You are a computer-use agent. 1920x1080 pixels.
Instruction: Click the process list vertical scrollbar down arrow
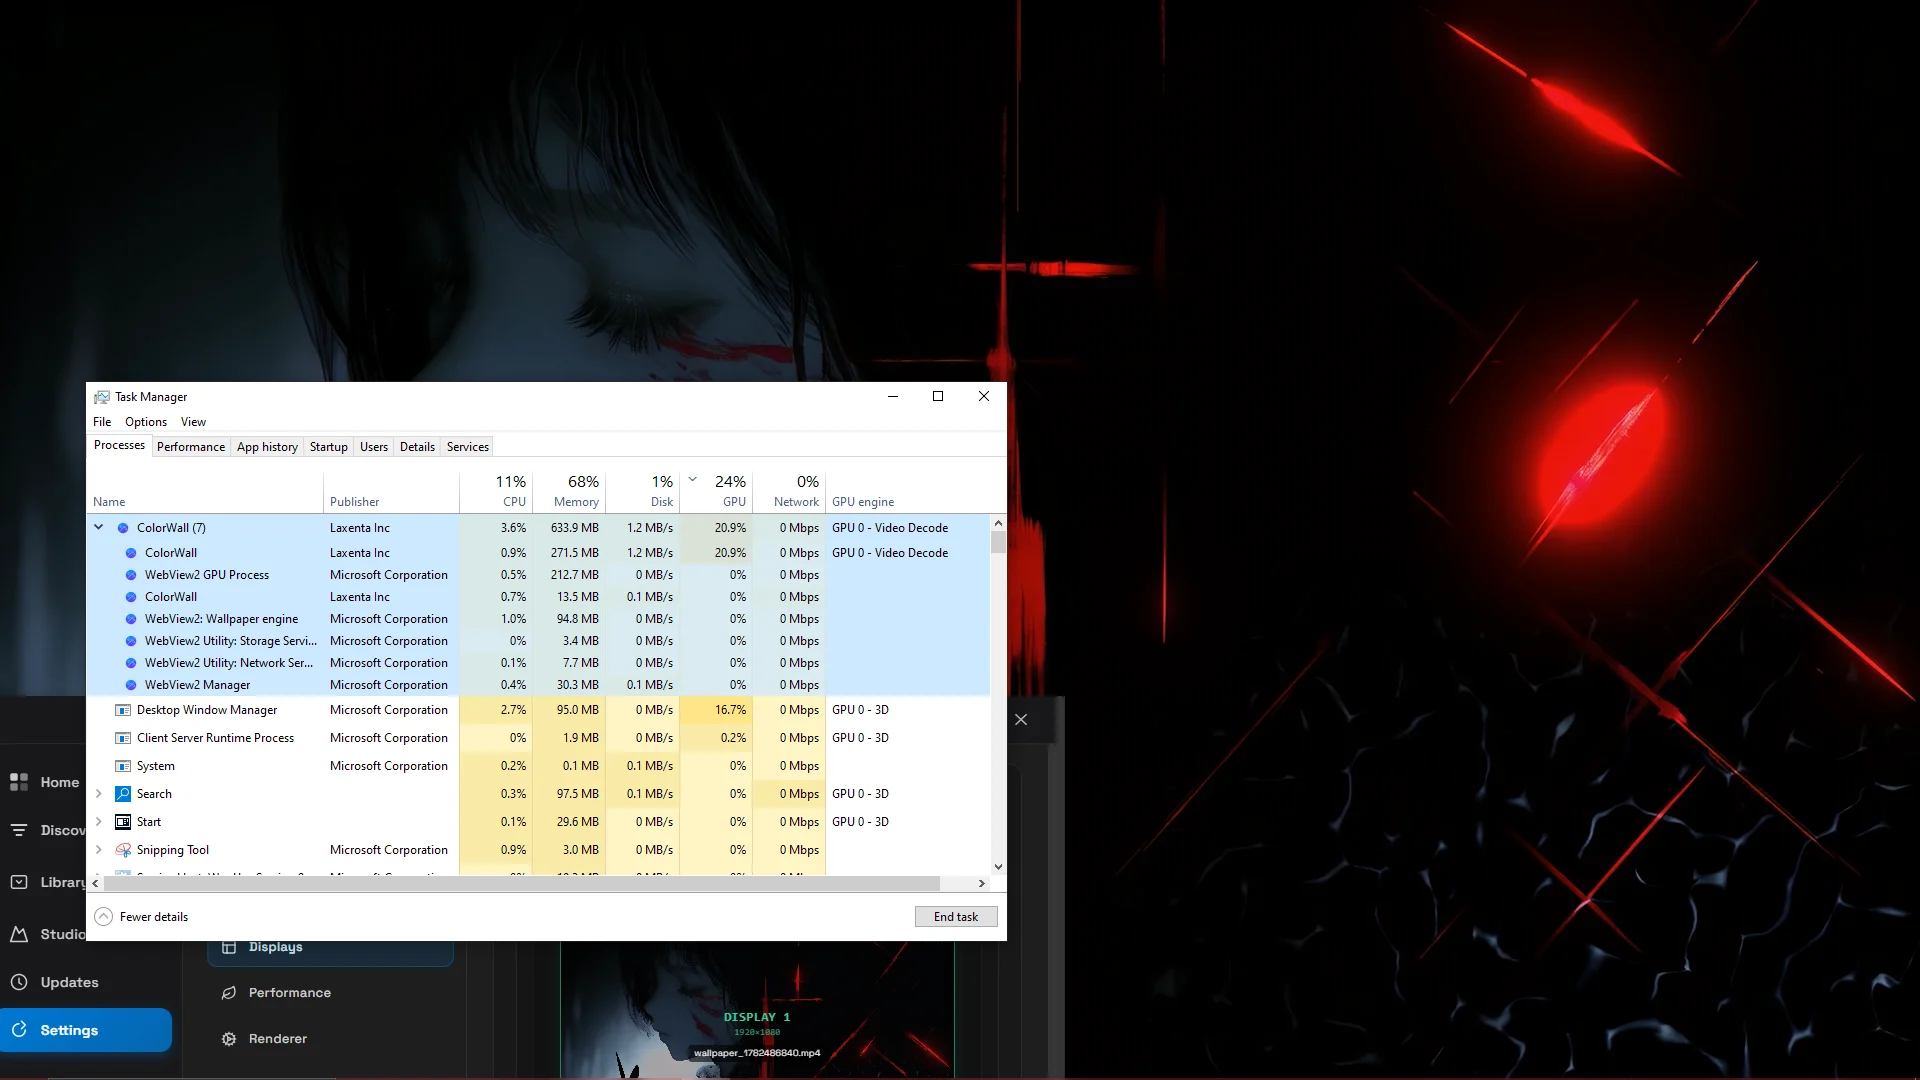[x=998, y=866]
